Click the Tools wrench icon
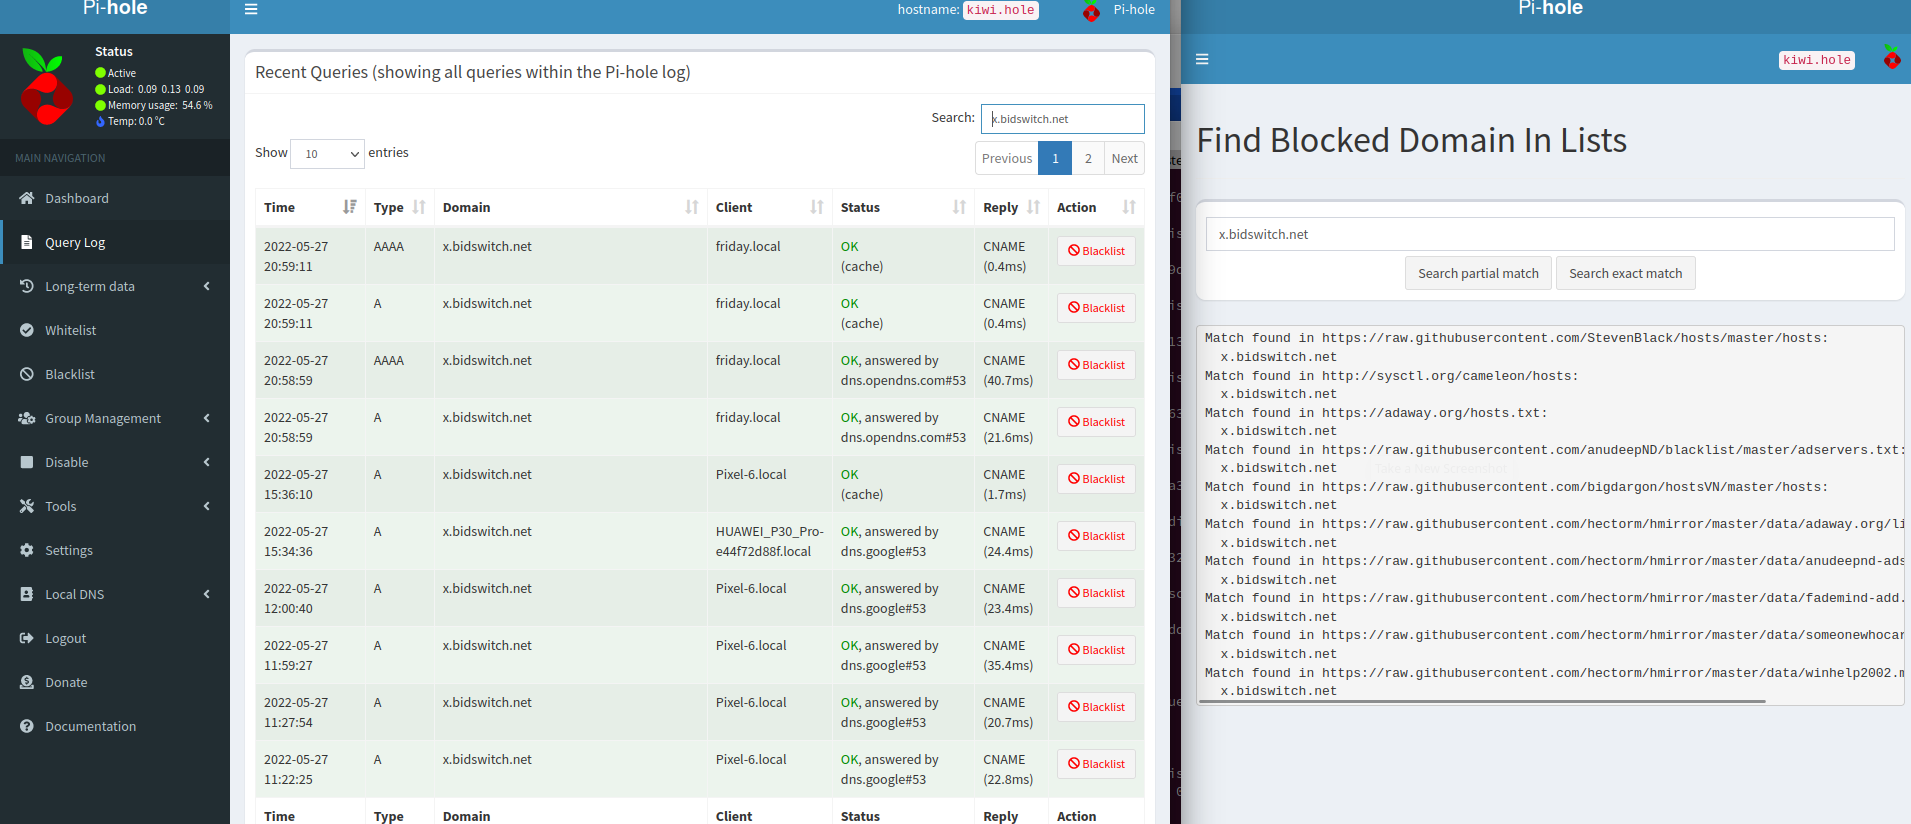Viewport: 1911px width, 824px height. 27,506
